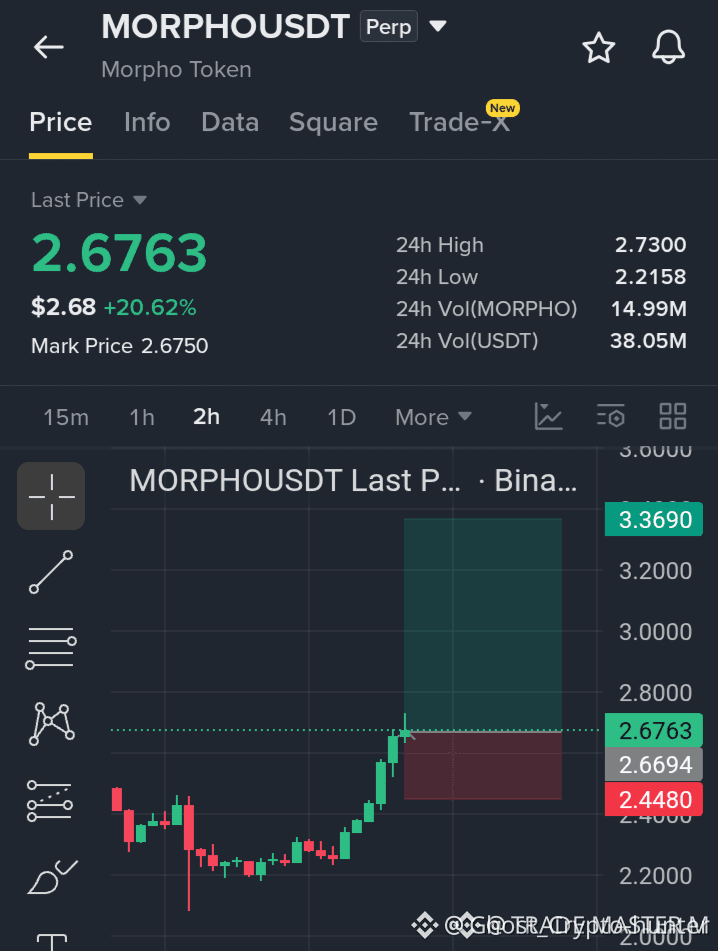Select the horizontal lines tool
Image resolution: width=718 pixels, height=951 pixels.
[x=51, y=648]
